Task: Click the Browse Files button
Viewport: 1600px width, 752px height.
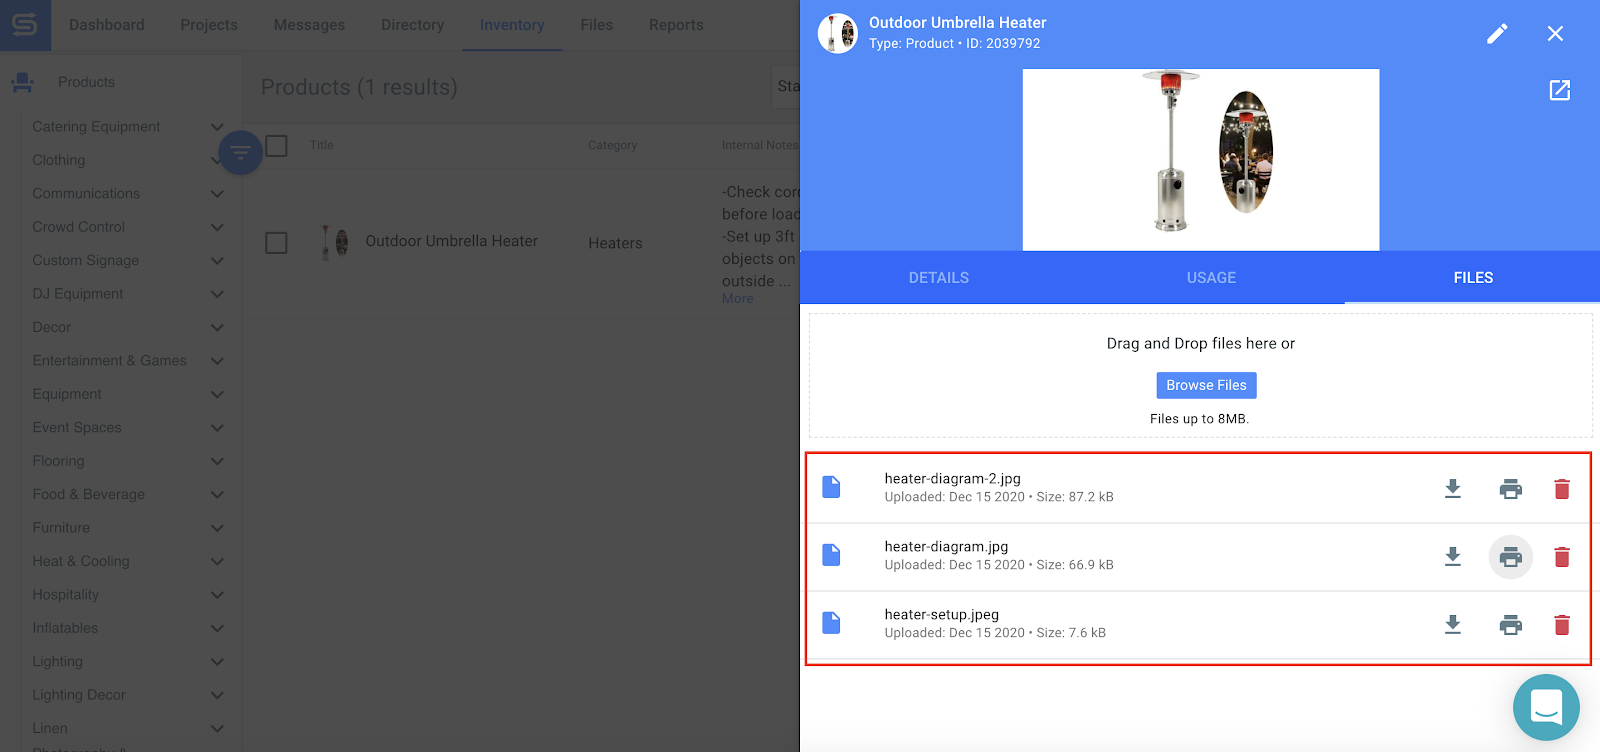Action: pyautogui.click(x=1206, y=385)
